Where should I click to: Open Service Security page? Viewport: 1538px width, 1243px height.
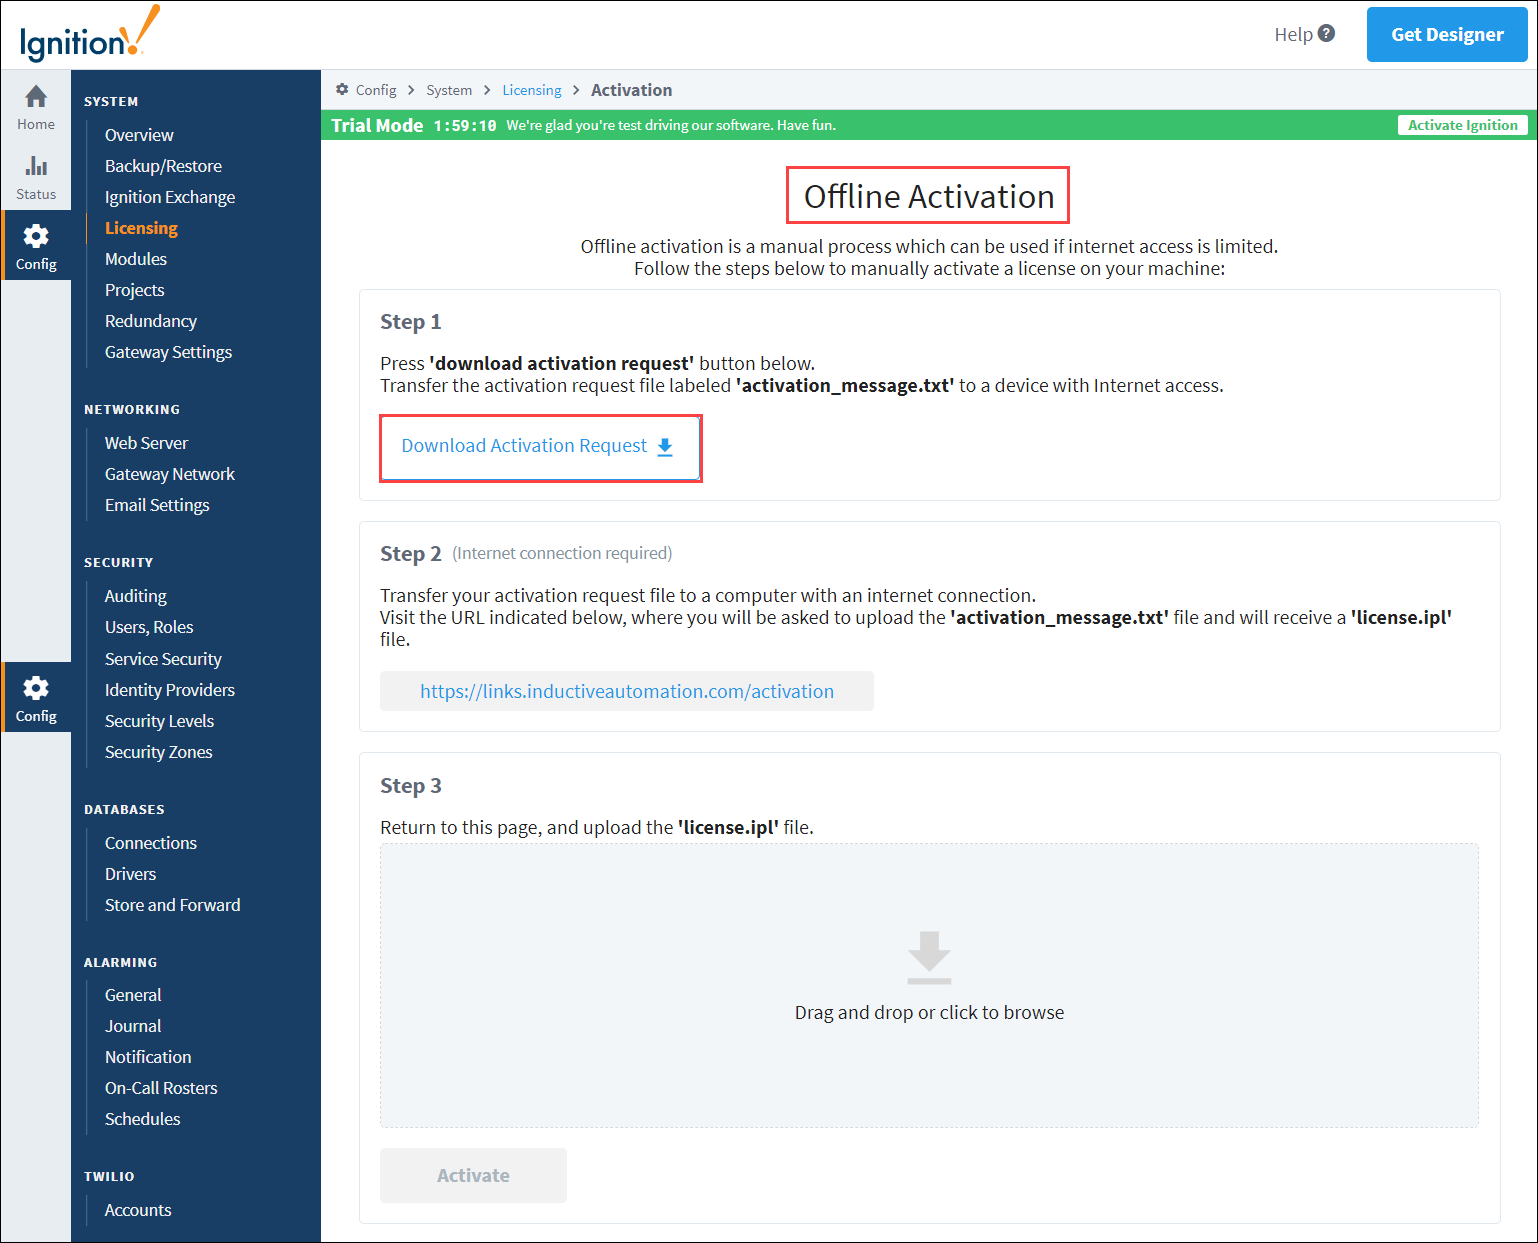tap(163, 659)
